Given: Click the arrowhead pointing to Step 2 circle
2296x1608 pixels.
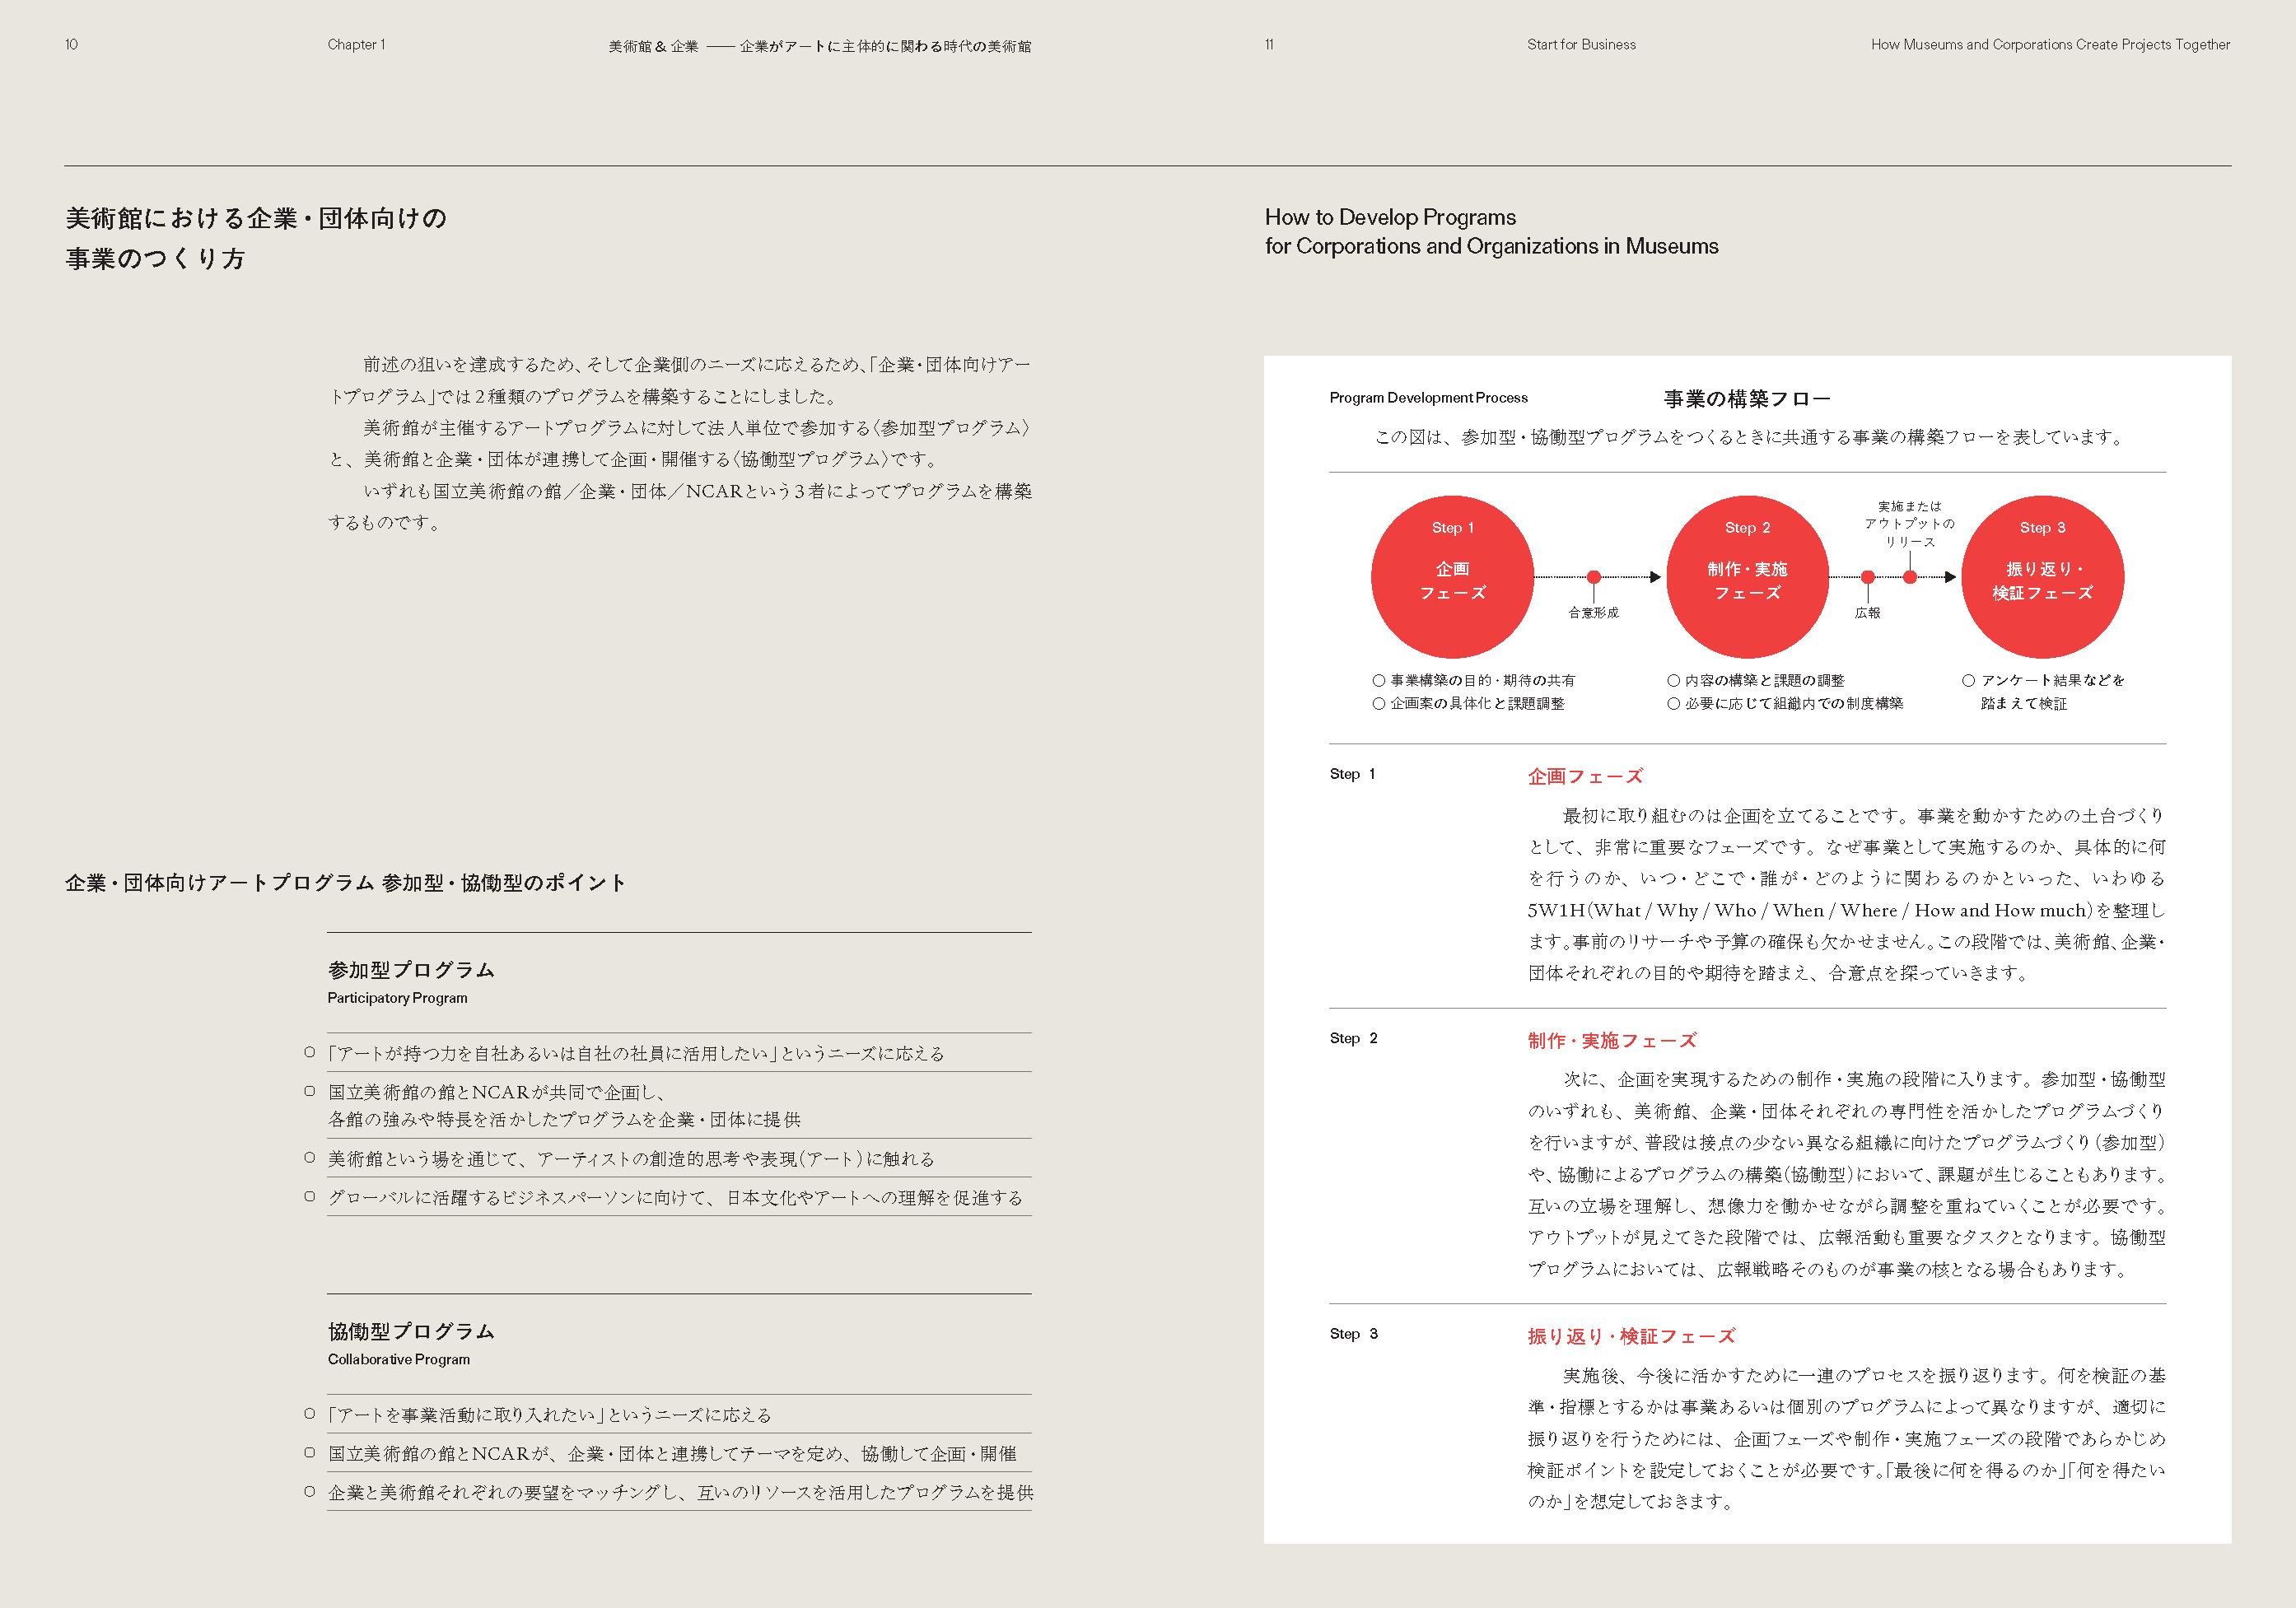Looking at the screenshot, I should (x=1655, y=577).
